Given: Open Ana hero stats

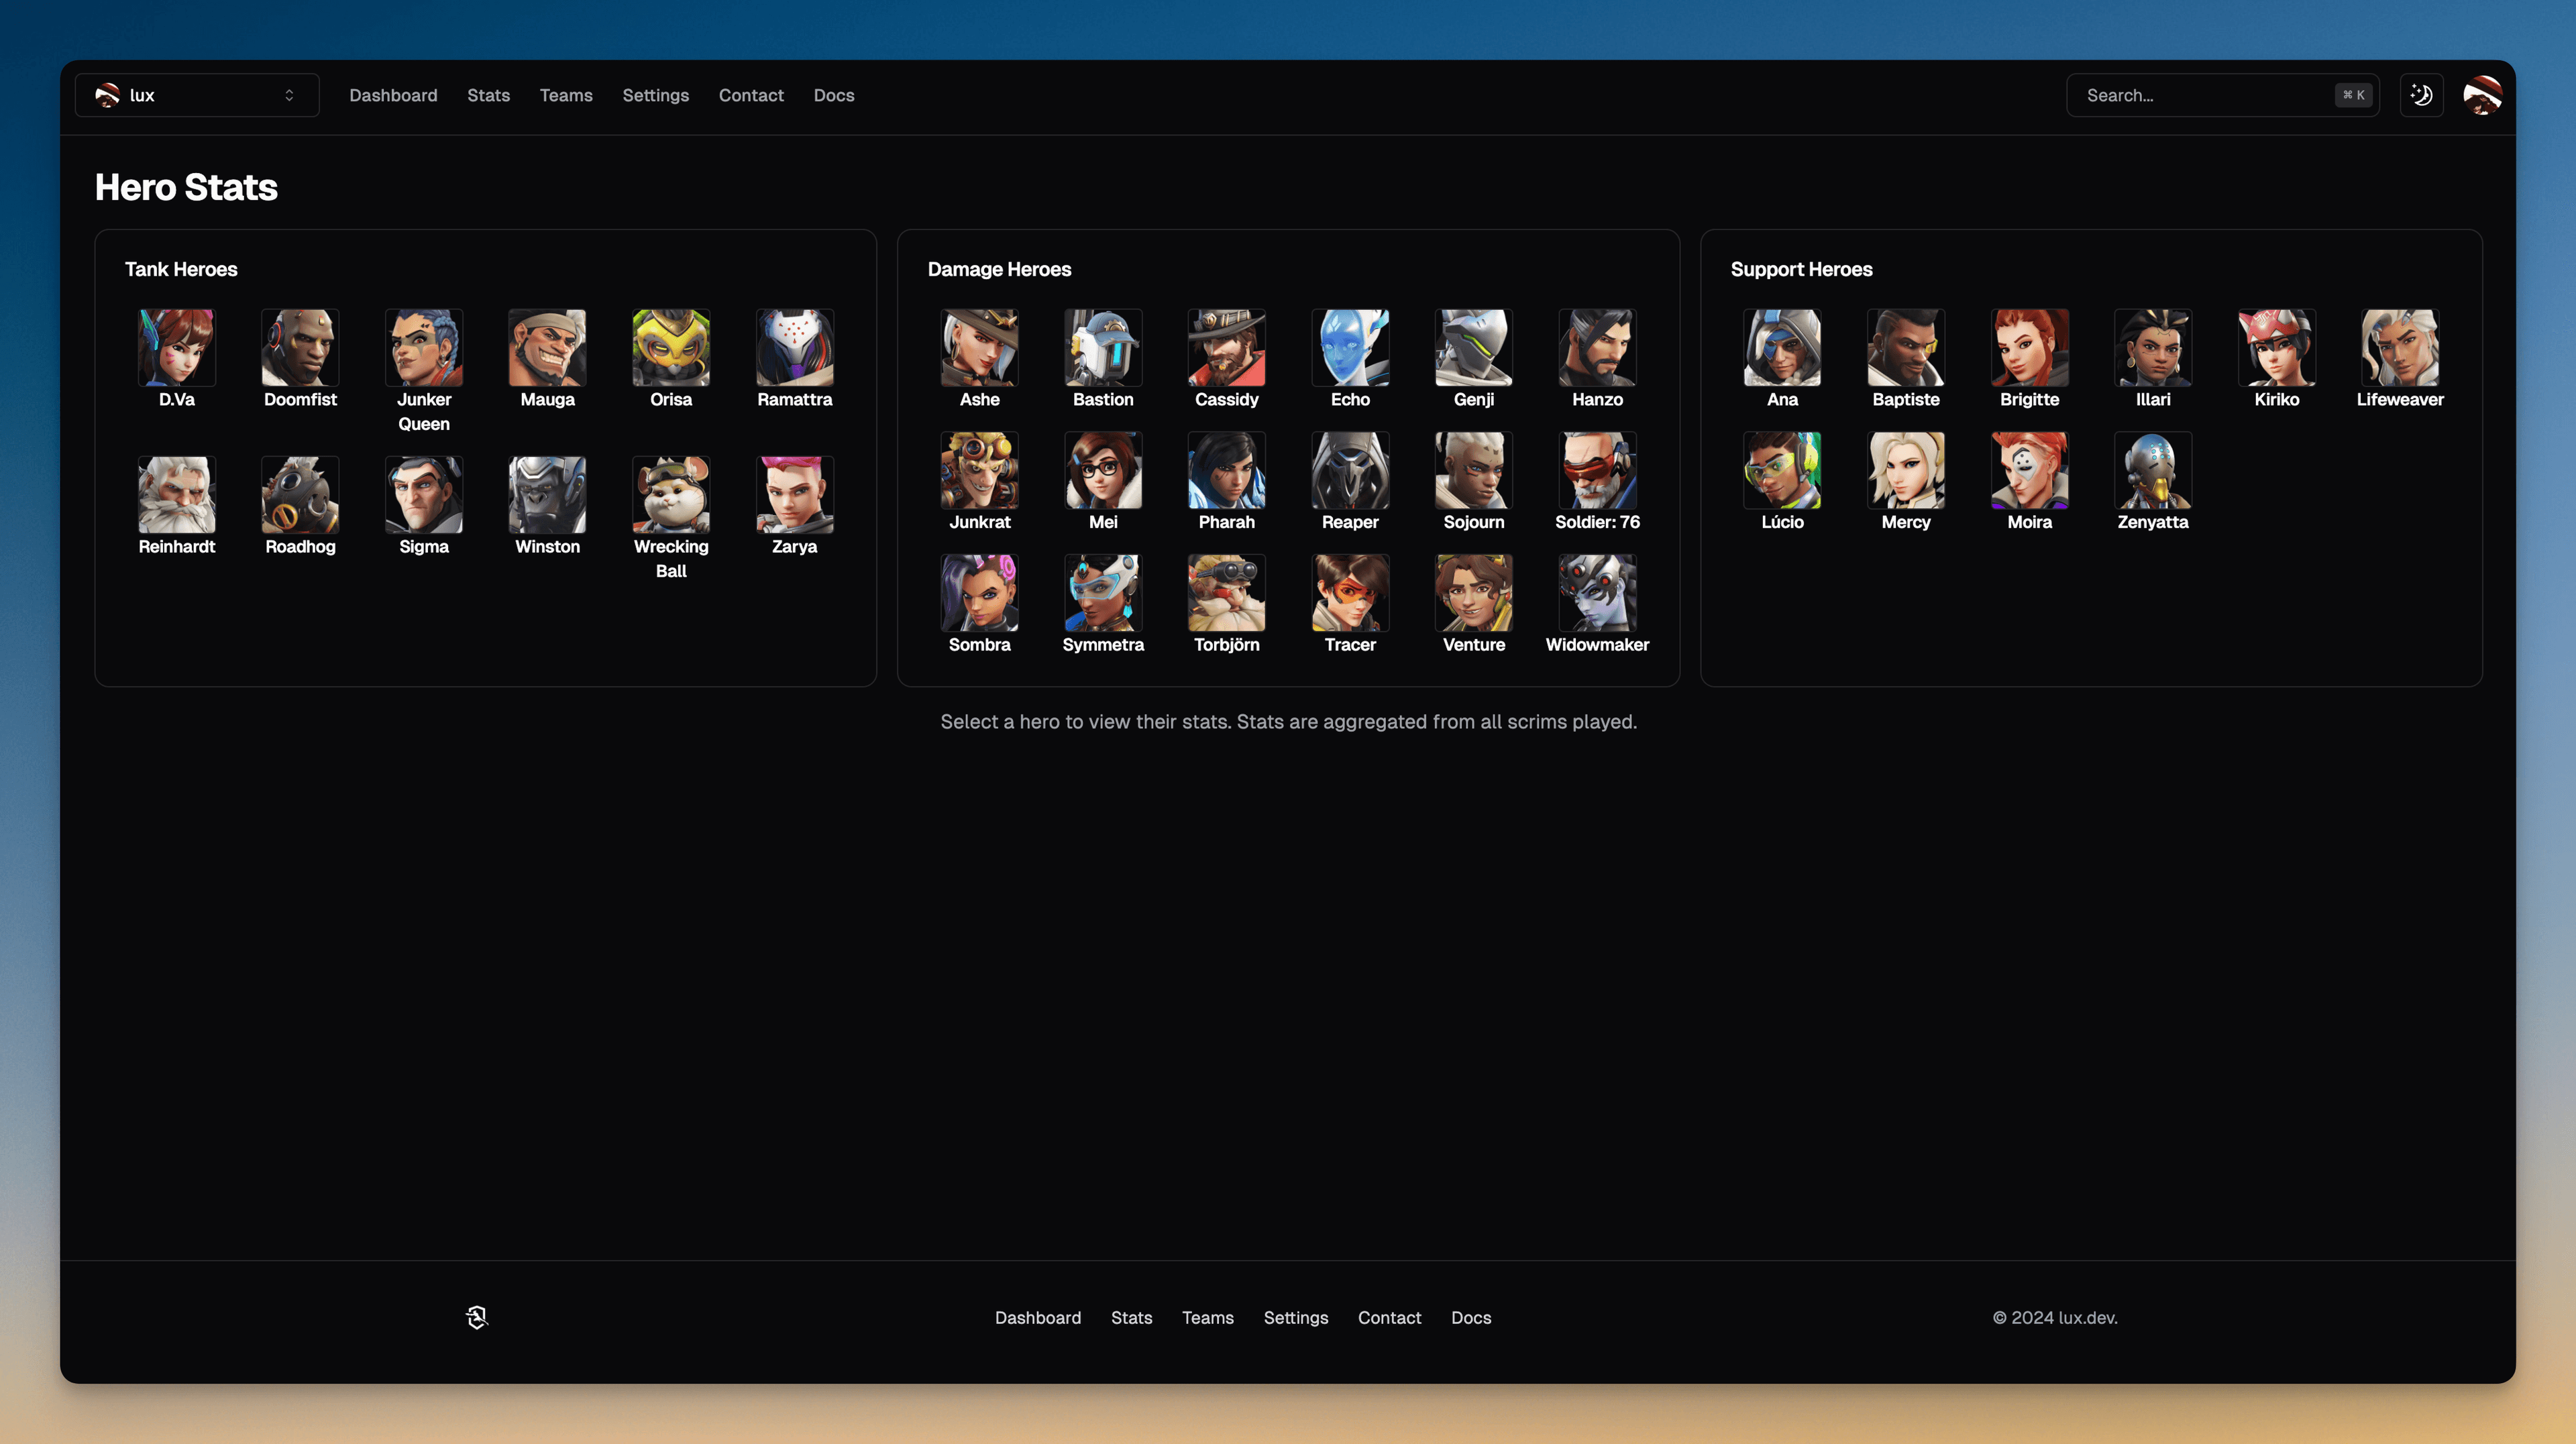Looking at the screenshot, I should [1782, 347].
